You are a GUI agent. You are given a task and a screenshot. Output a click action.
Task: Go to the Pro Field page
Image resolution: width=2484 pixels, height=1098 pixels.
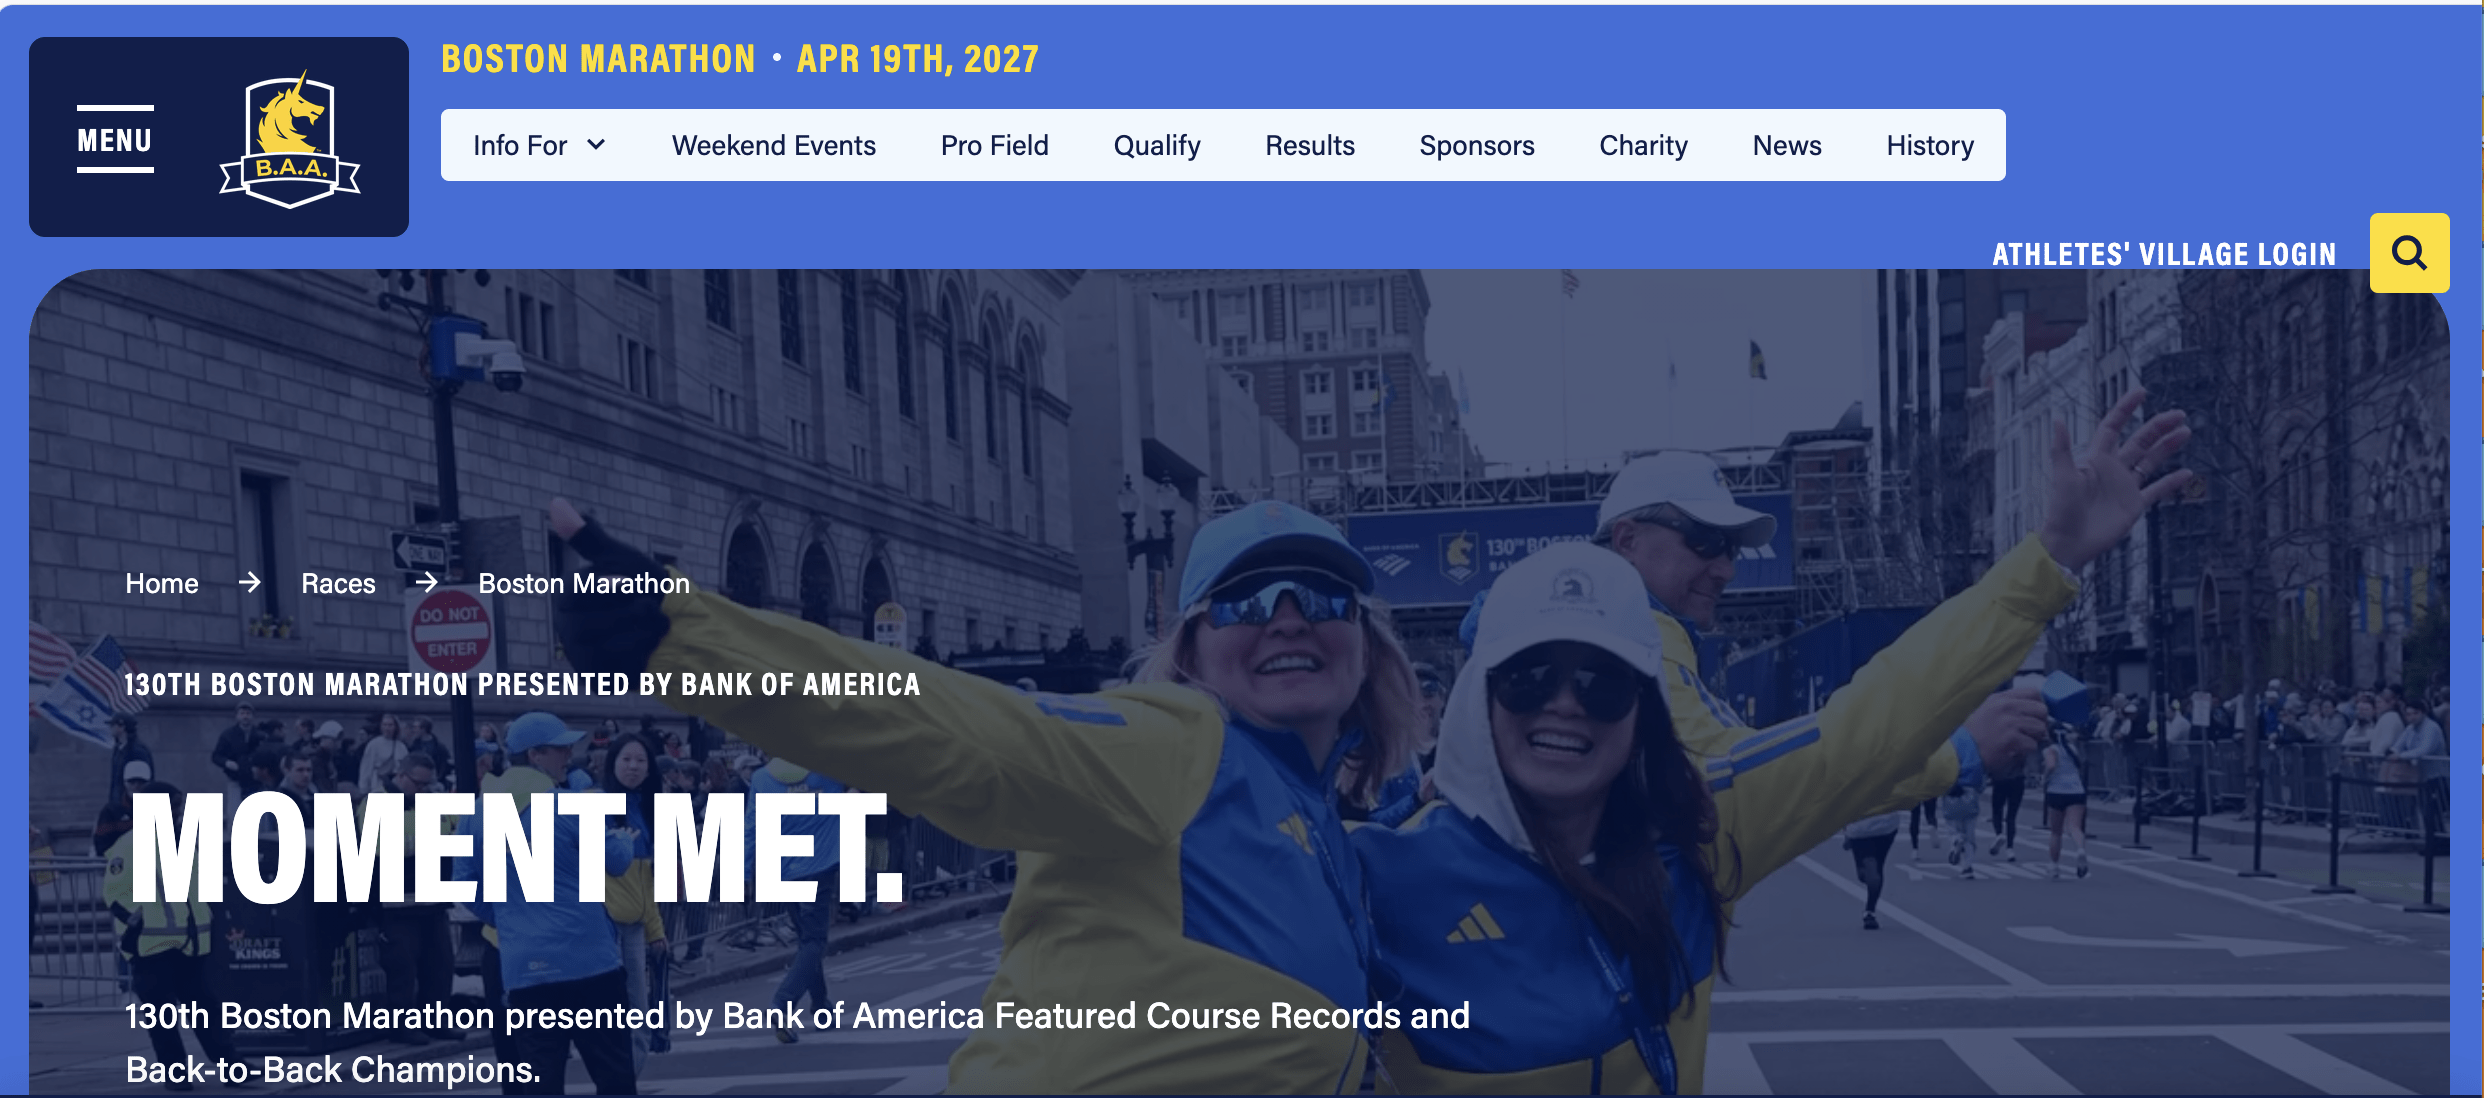[995, 146]
